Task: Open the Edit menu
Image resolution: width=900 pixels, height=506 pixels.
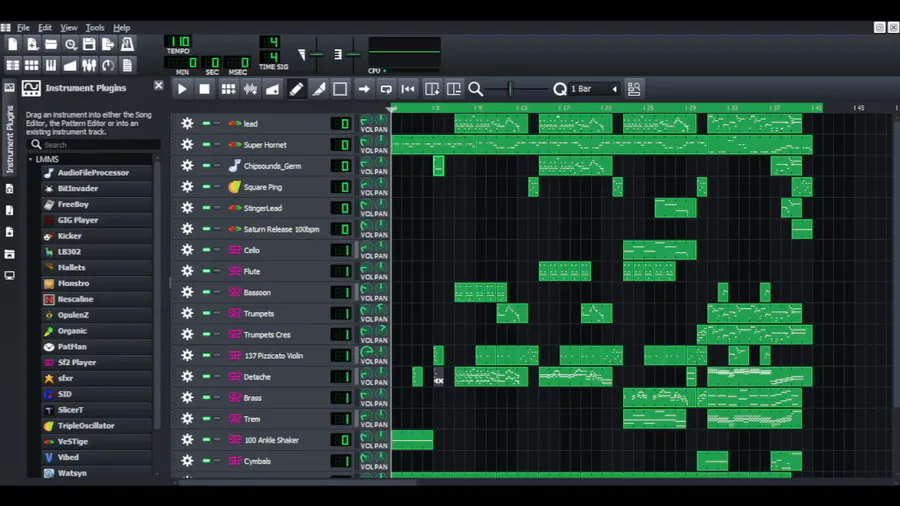Action: tap(45, 28)
